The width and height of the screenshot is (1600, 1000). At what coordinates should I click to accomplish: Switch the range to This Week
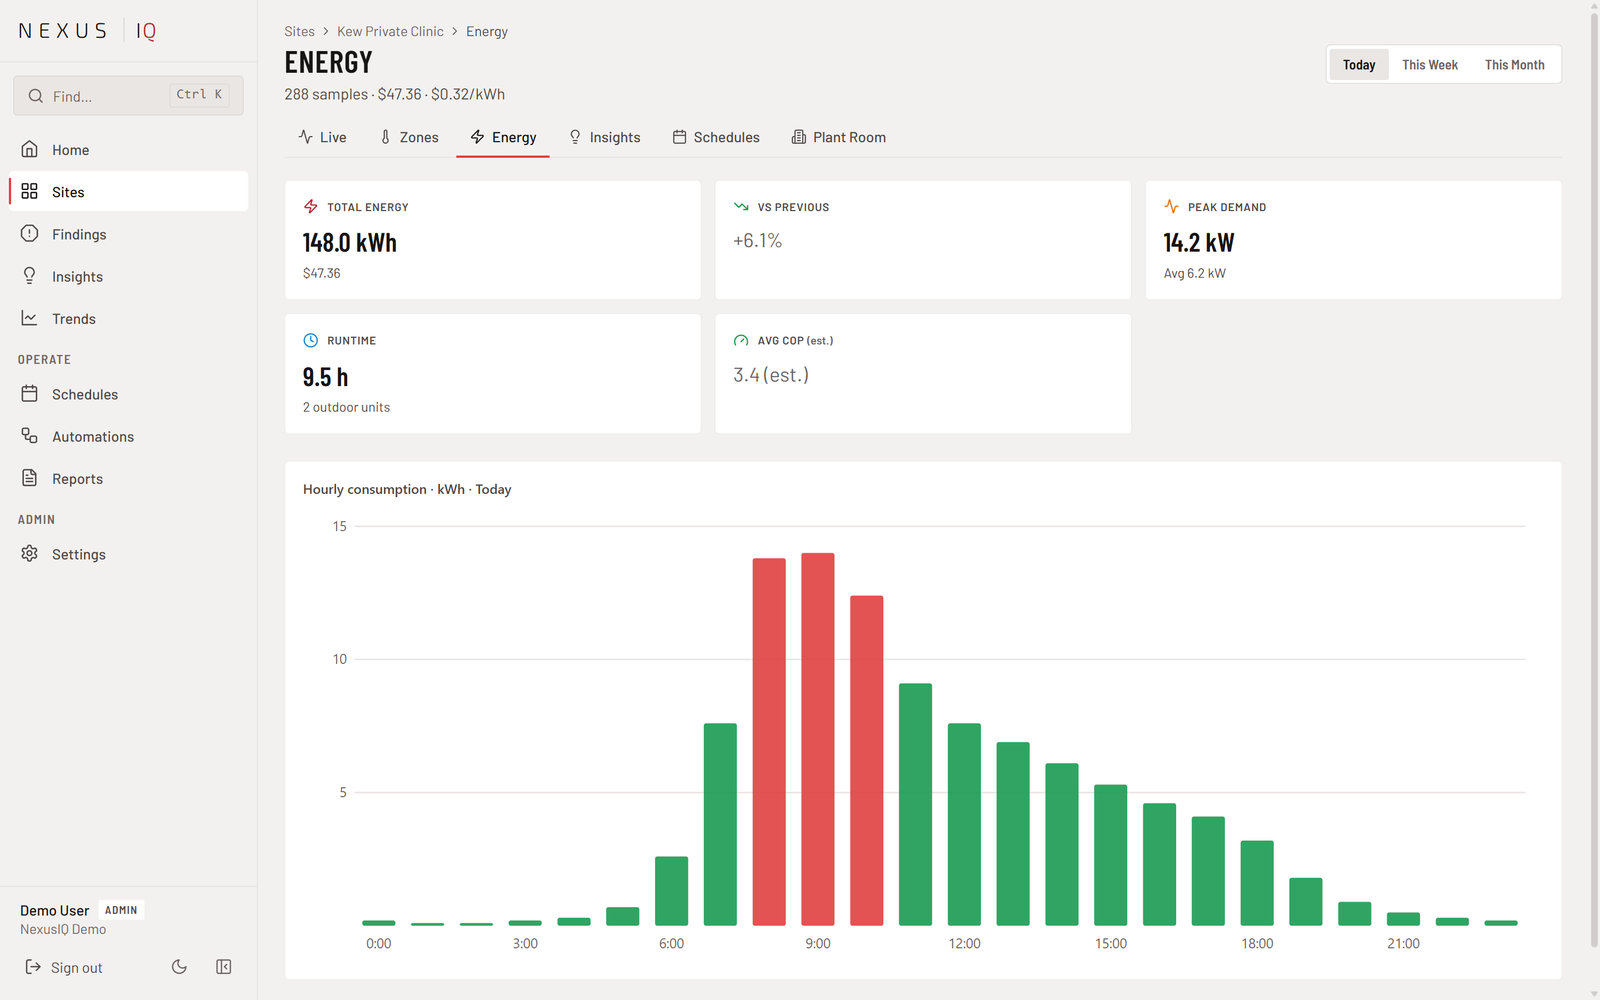1430,65
